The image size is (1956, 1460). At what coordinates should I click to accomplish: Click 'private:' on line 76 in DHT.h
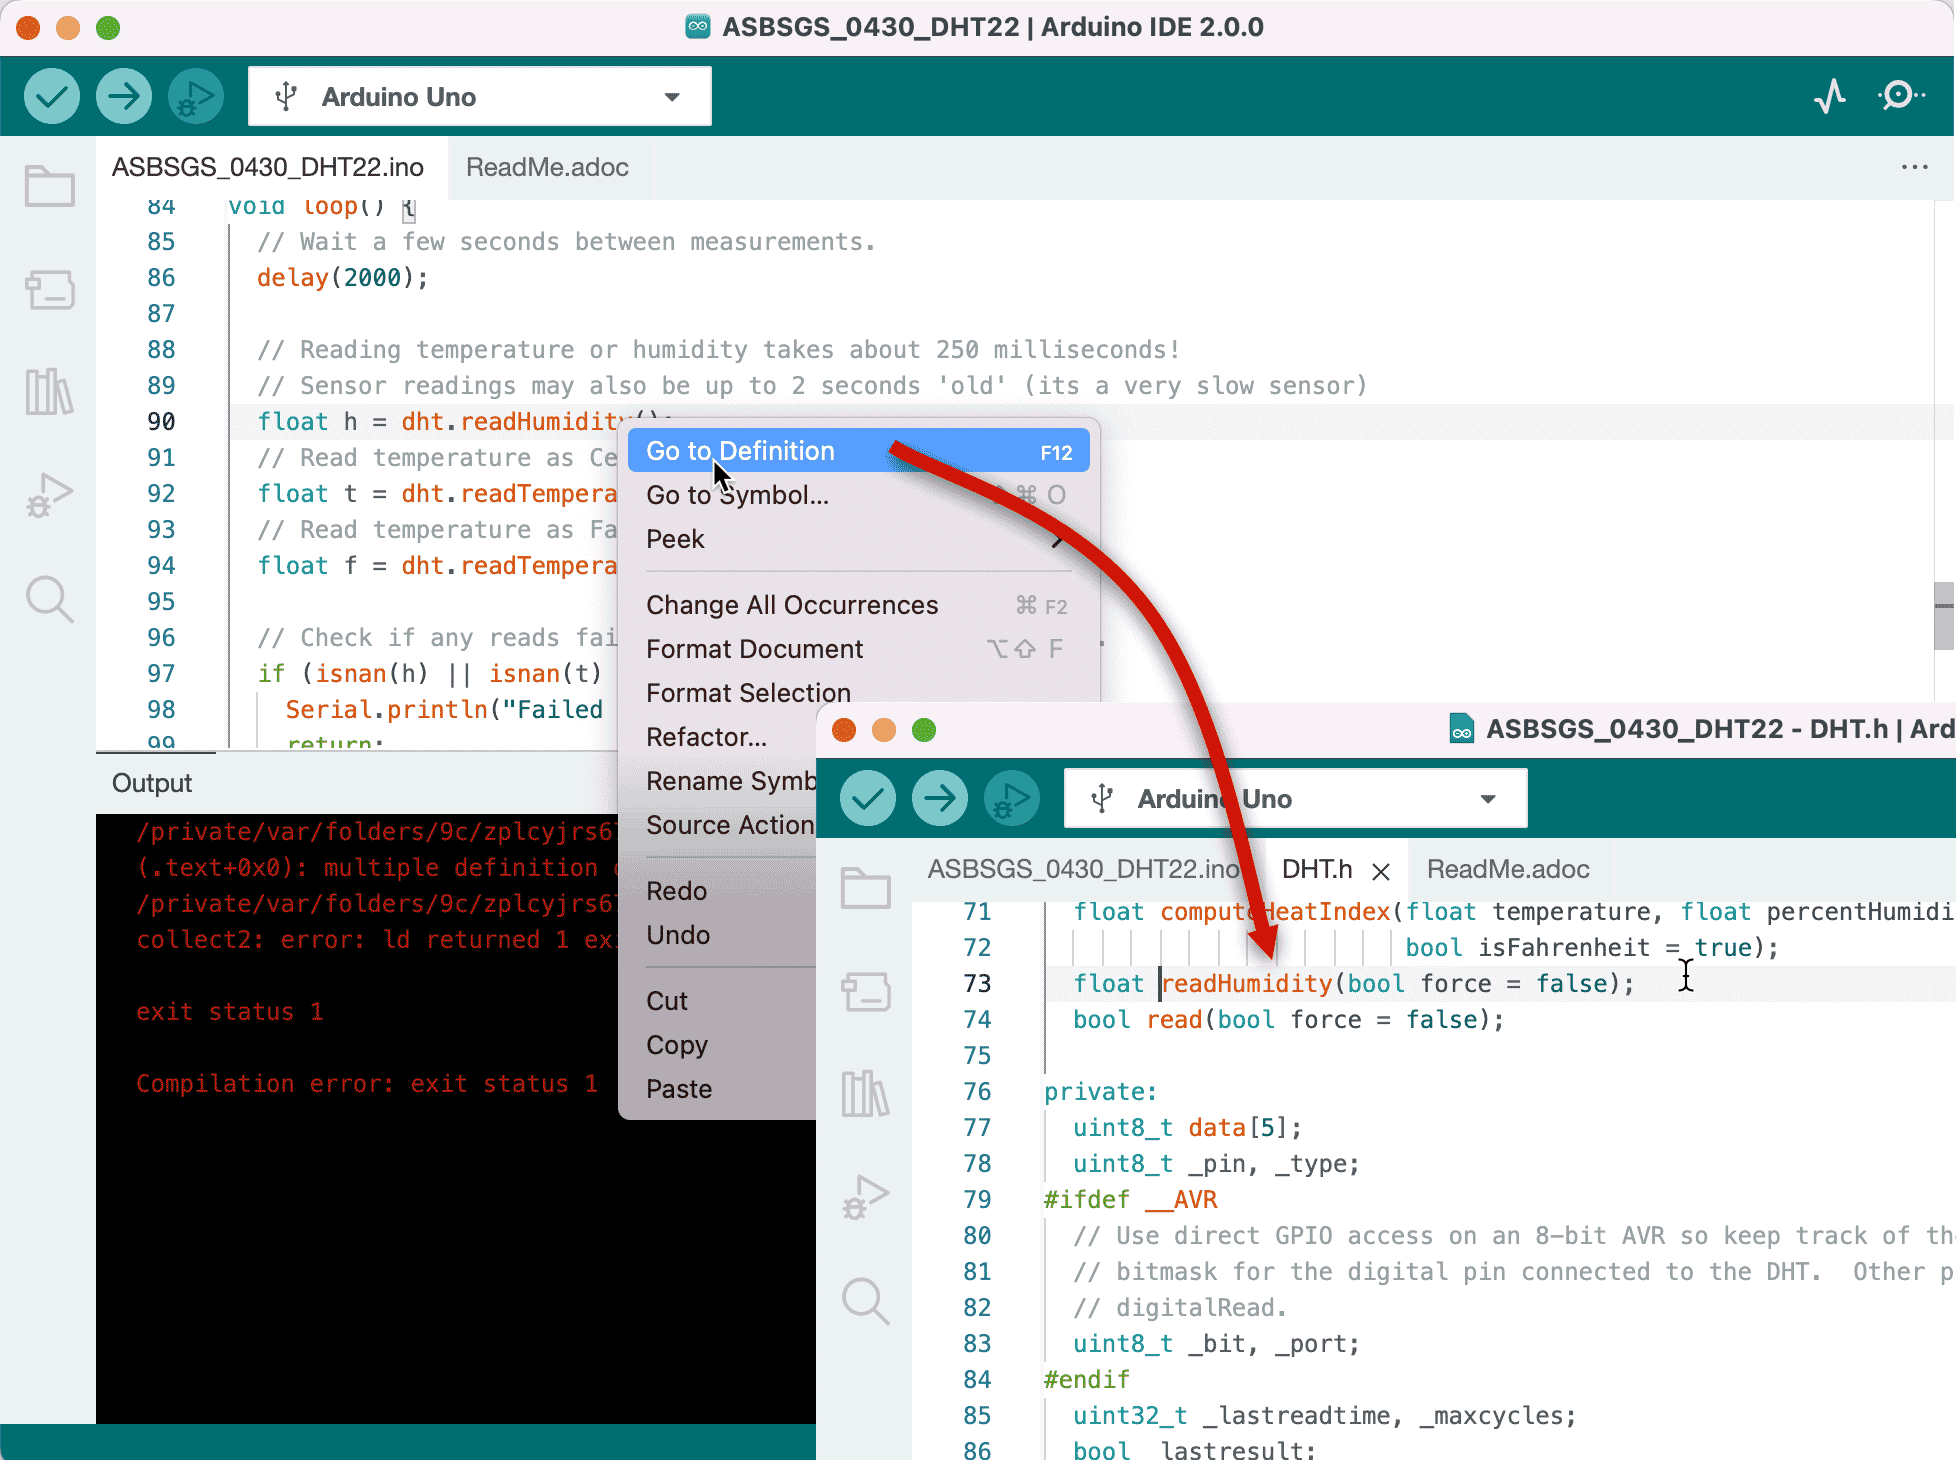point(1100,1092)
